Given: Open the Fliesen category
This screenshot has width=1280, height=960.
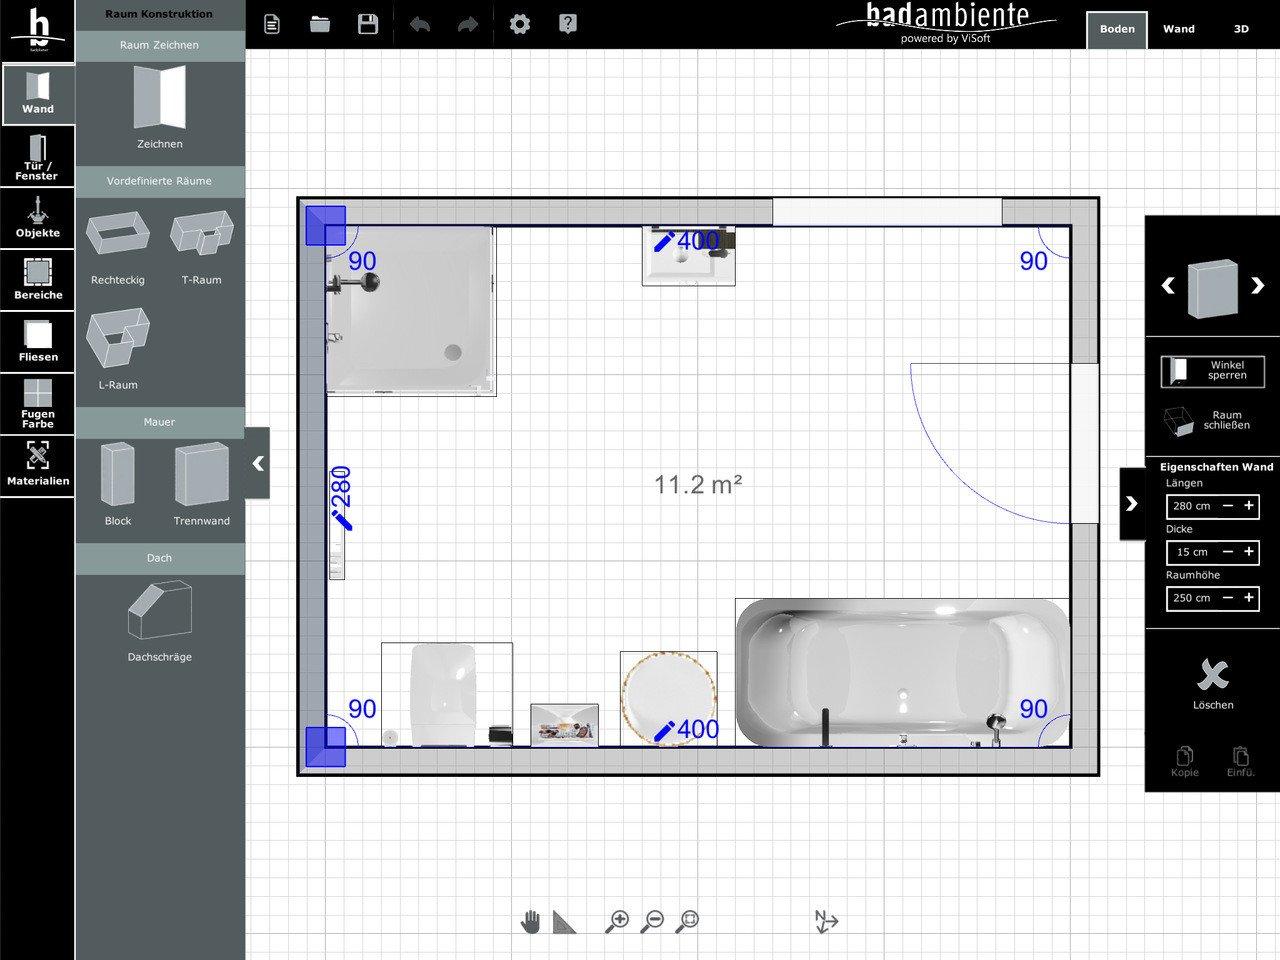Looking at the screenshot, I should tap(37, 341).
